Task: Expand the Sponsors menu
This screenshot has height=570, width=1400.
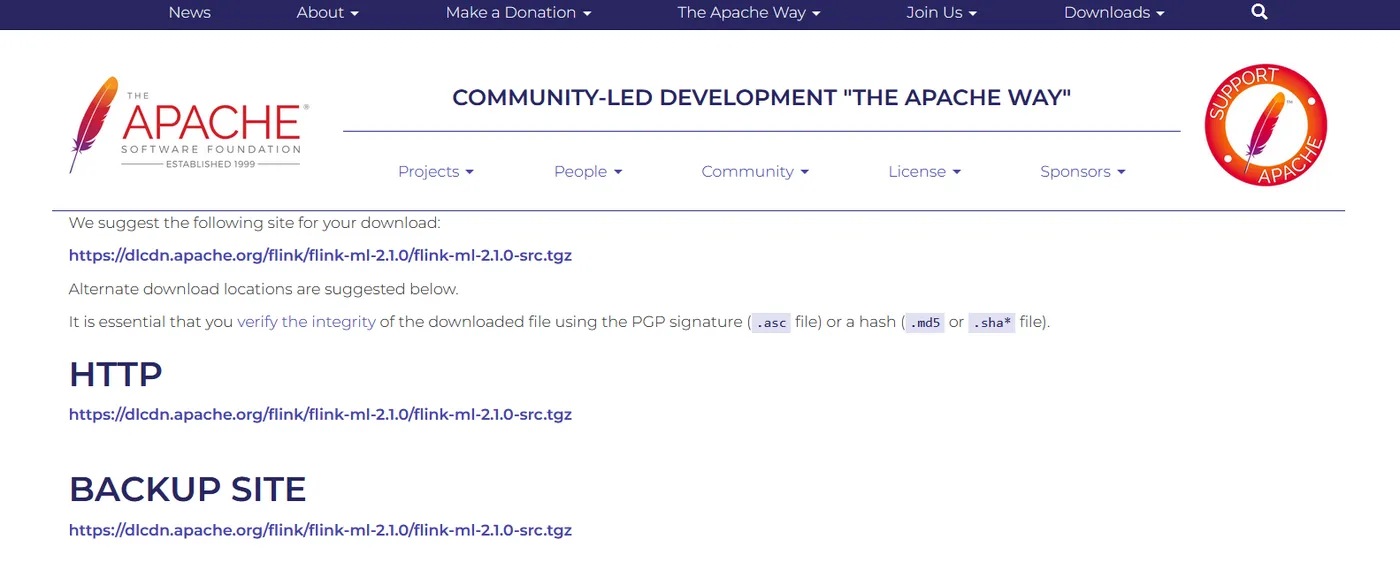Action: [x=1083, y=172]
